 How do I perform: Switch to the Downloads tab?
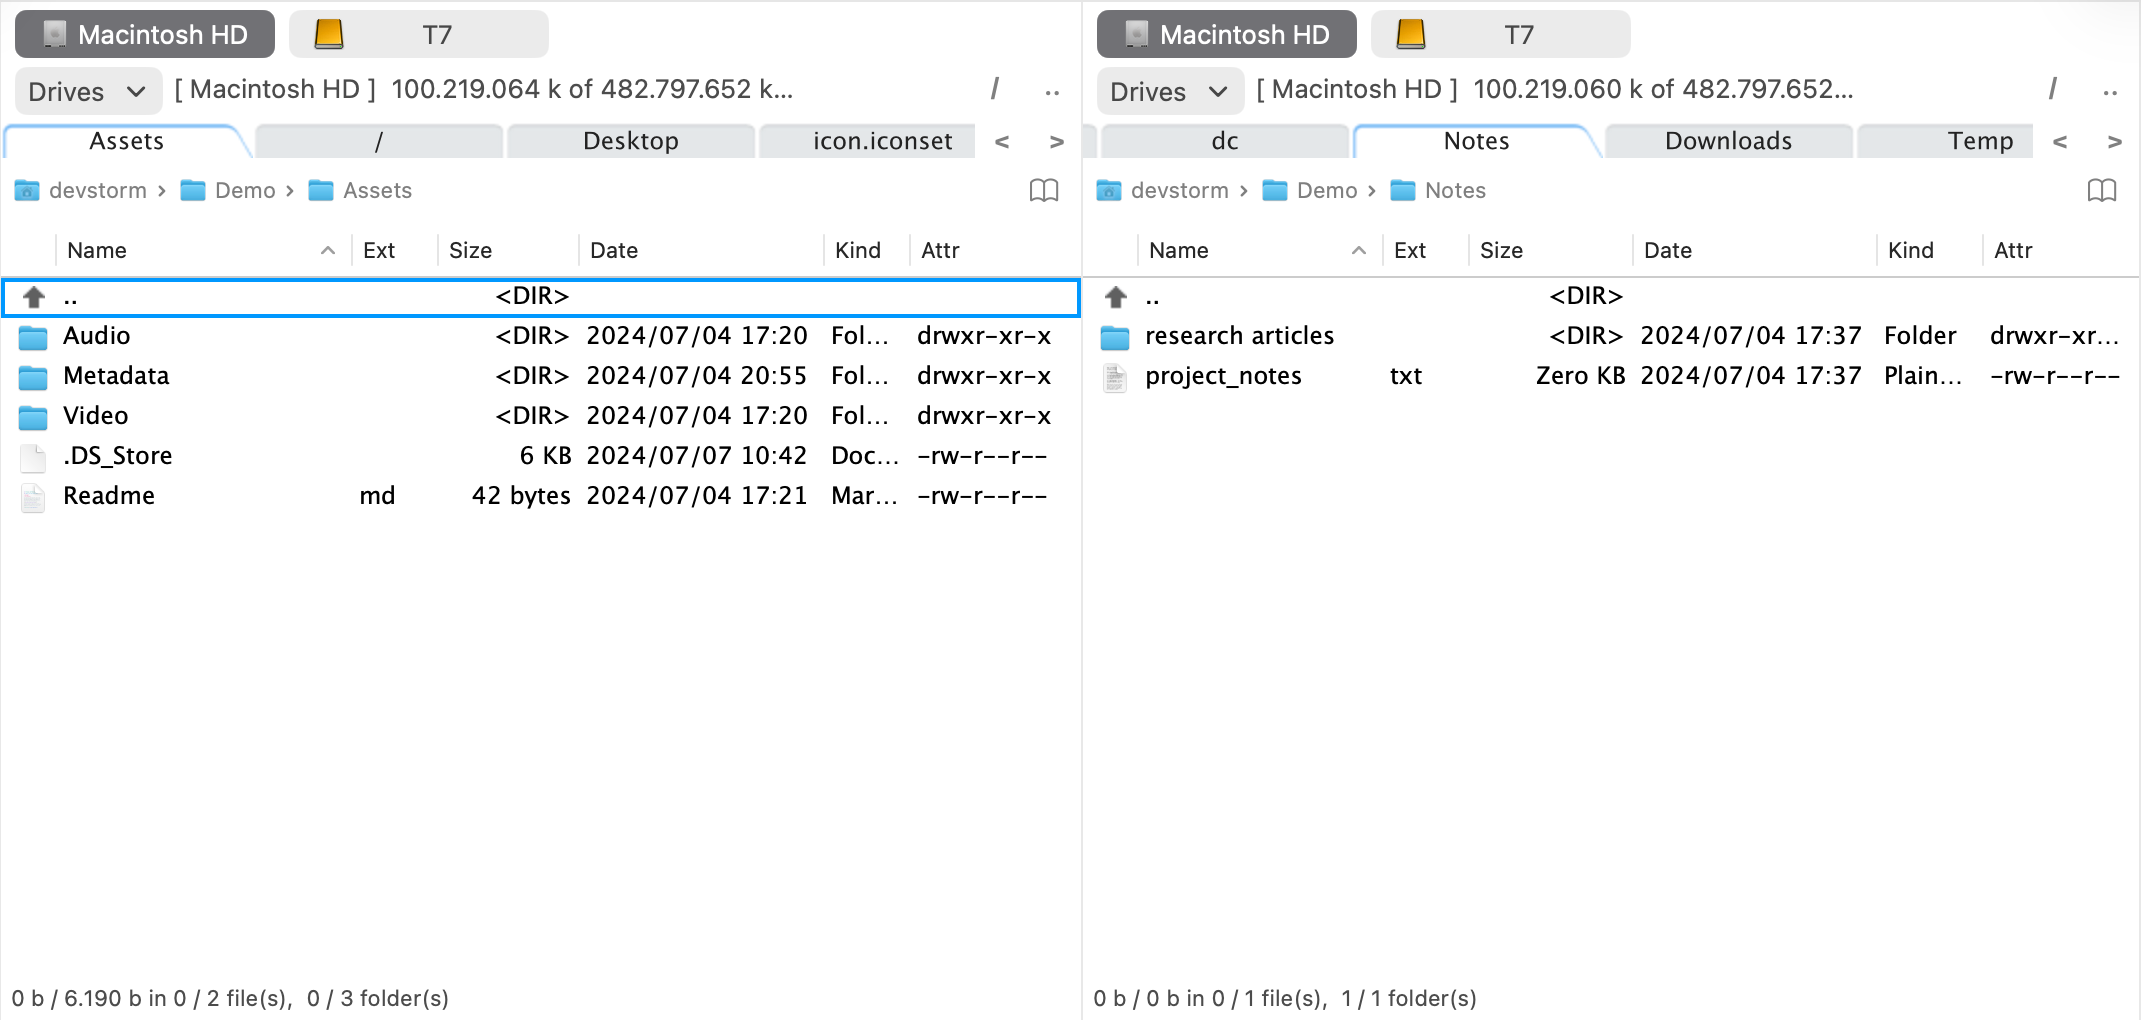[1727, 141]
